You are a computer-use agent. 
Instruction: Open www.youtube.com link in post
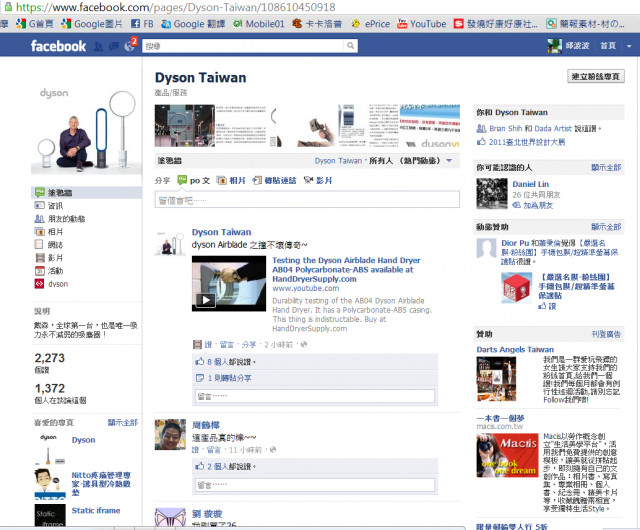(x=306, y=288)
